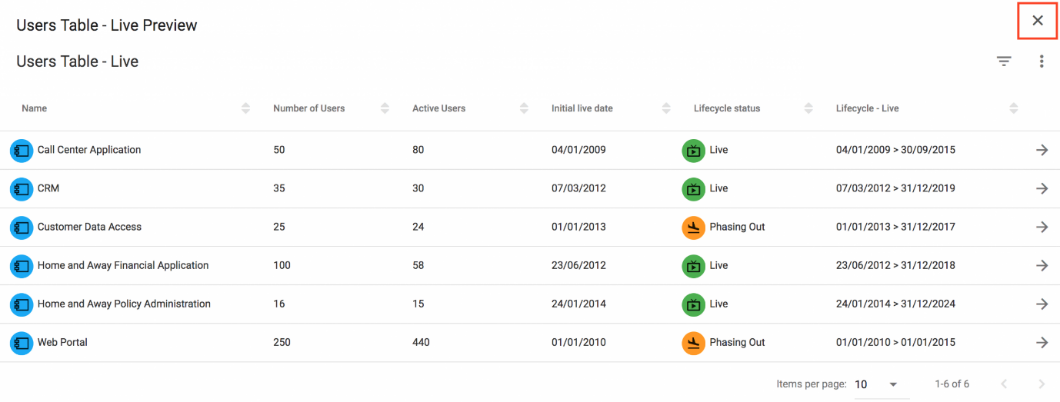Click the Phasing Out icon for Customer Data Access
Viewport: 1060px width, 402px height.
pos(693,227)
